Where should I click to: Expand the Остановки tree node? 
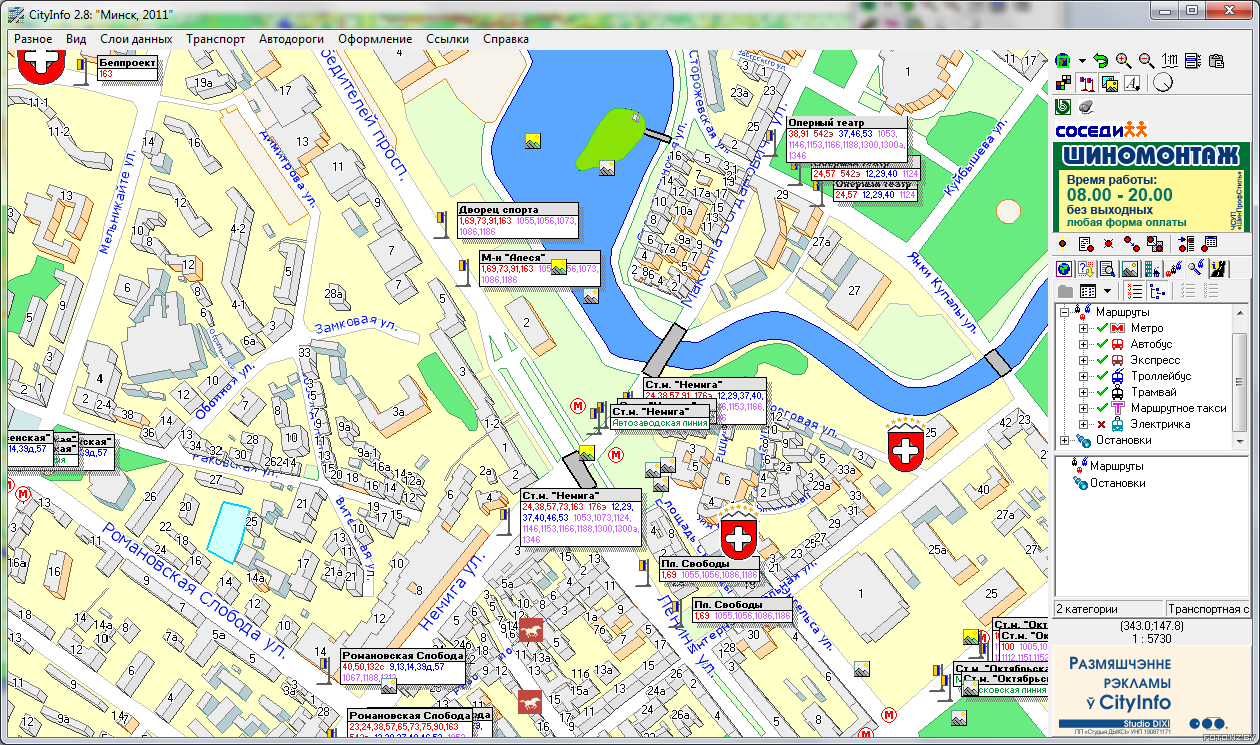(x=1064, y=440)
